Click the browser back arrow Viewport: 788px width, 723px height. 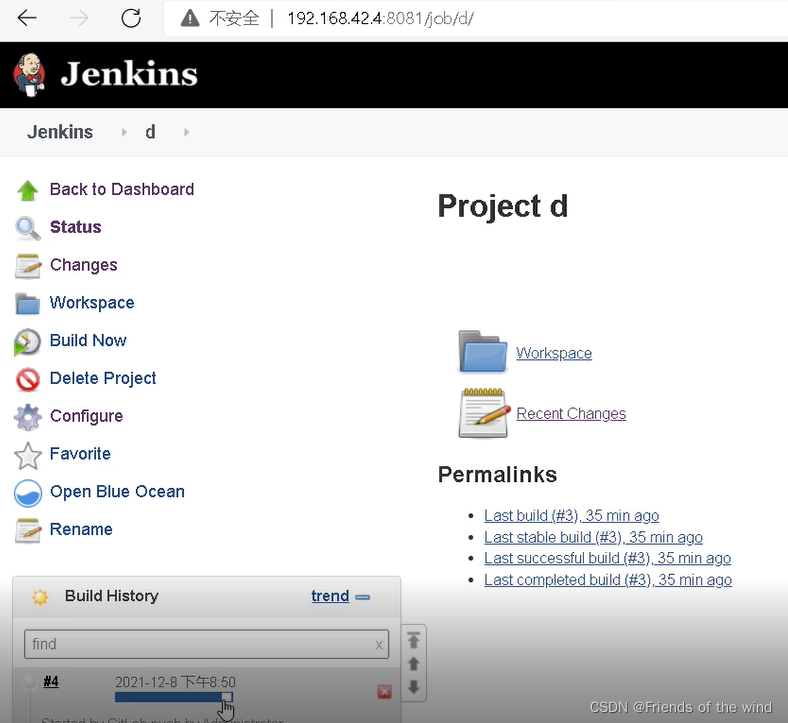[27, 18]
